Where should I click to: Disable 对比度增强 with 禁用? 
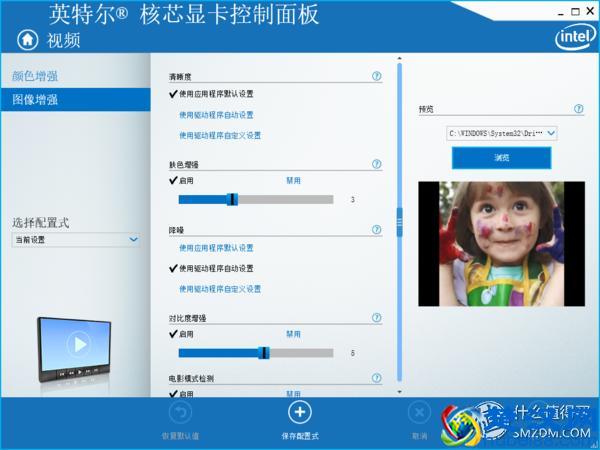pos(293,334)
